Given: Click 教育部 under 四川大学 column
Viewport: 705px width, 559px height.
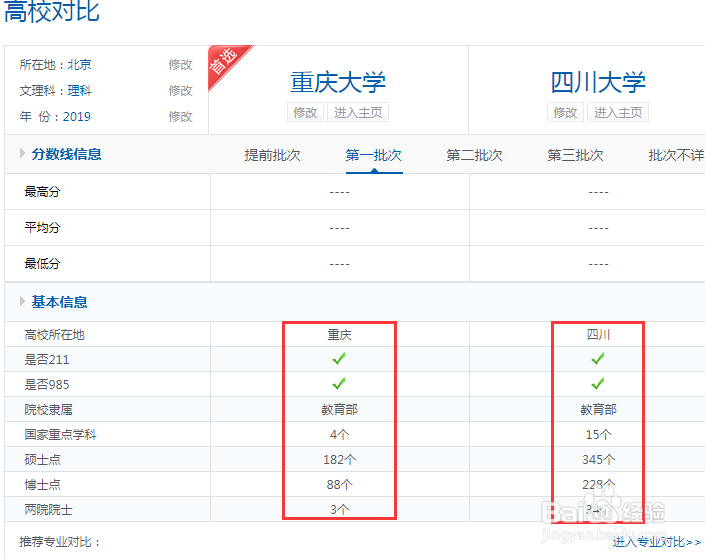Looking at the screenshot, I should tap(598, 410).
